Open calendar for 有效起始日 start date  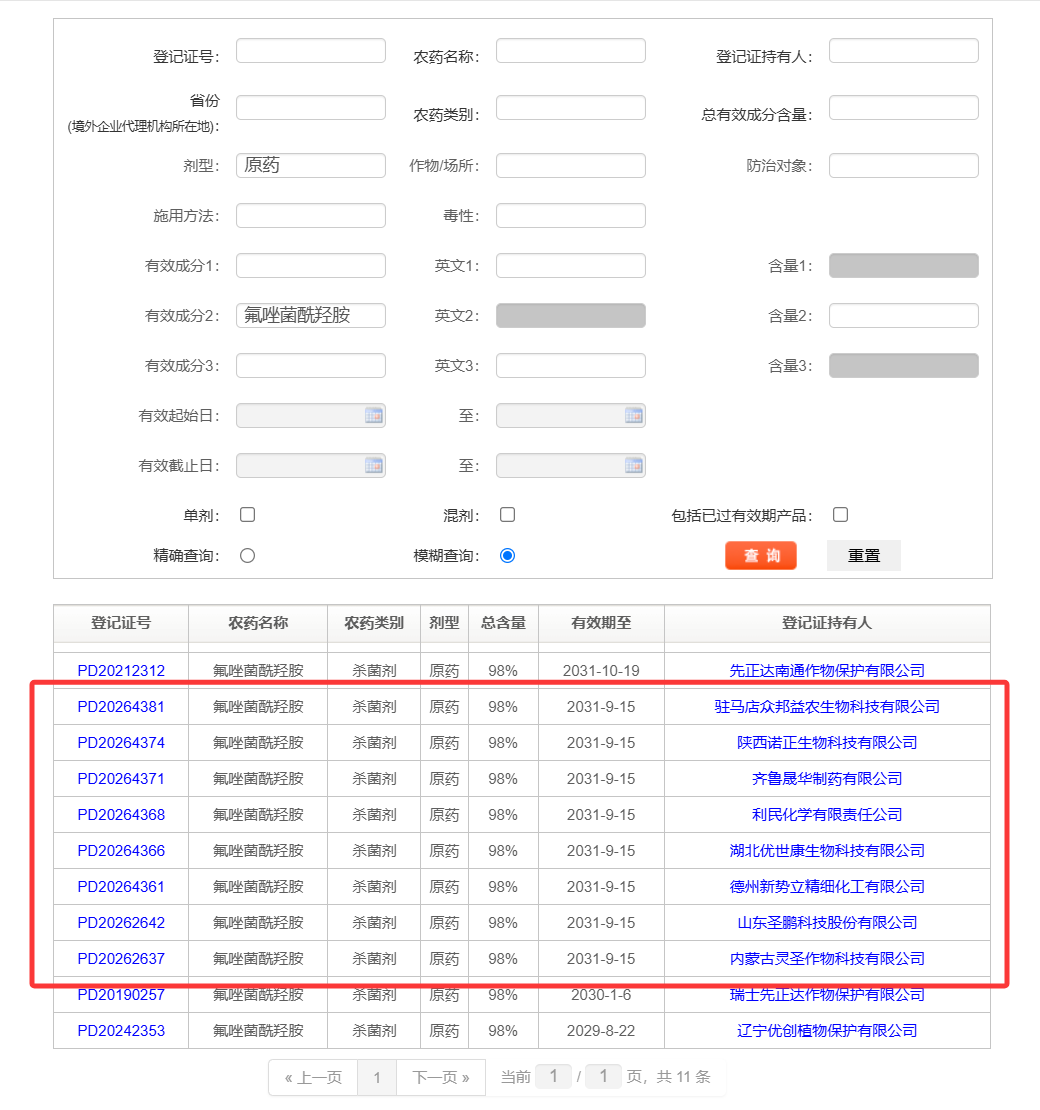tap(374, 416)
